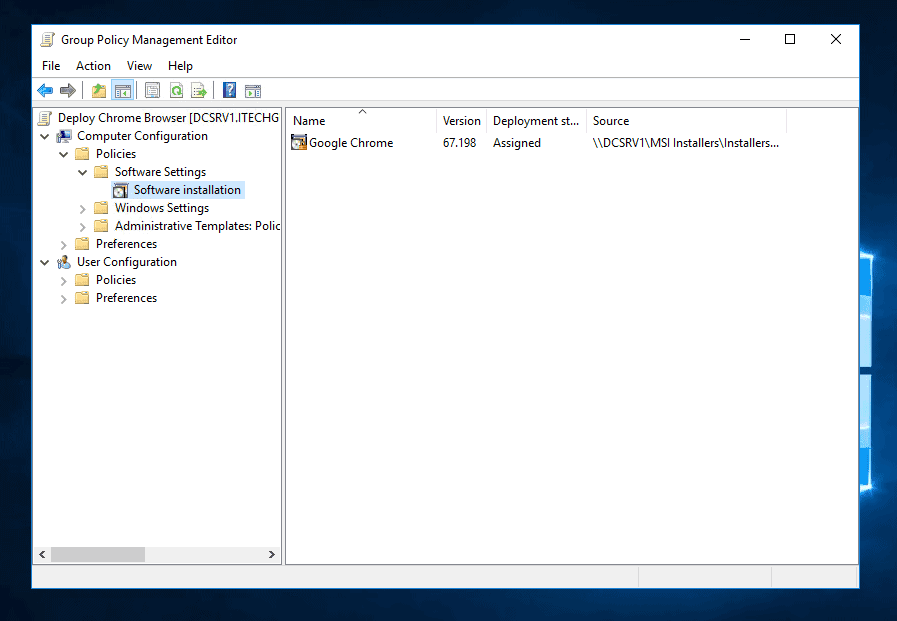Toggle the Show/Hide Console Tree icon

(x=122, y=90)
